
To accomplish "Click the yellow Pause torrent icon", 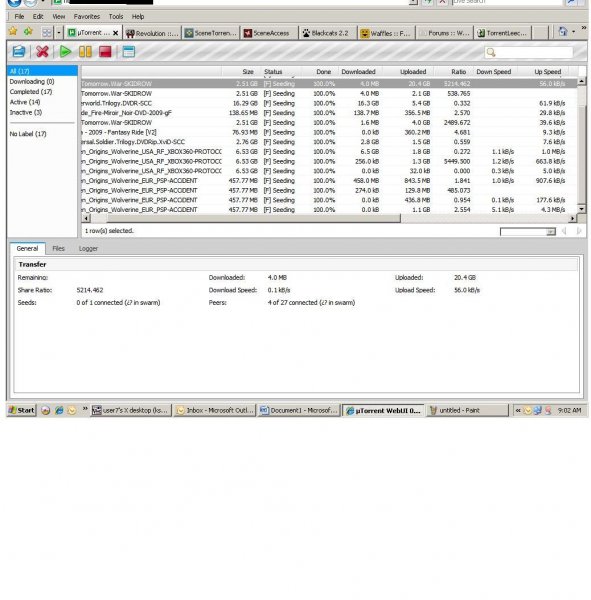I will [85, 52].
